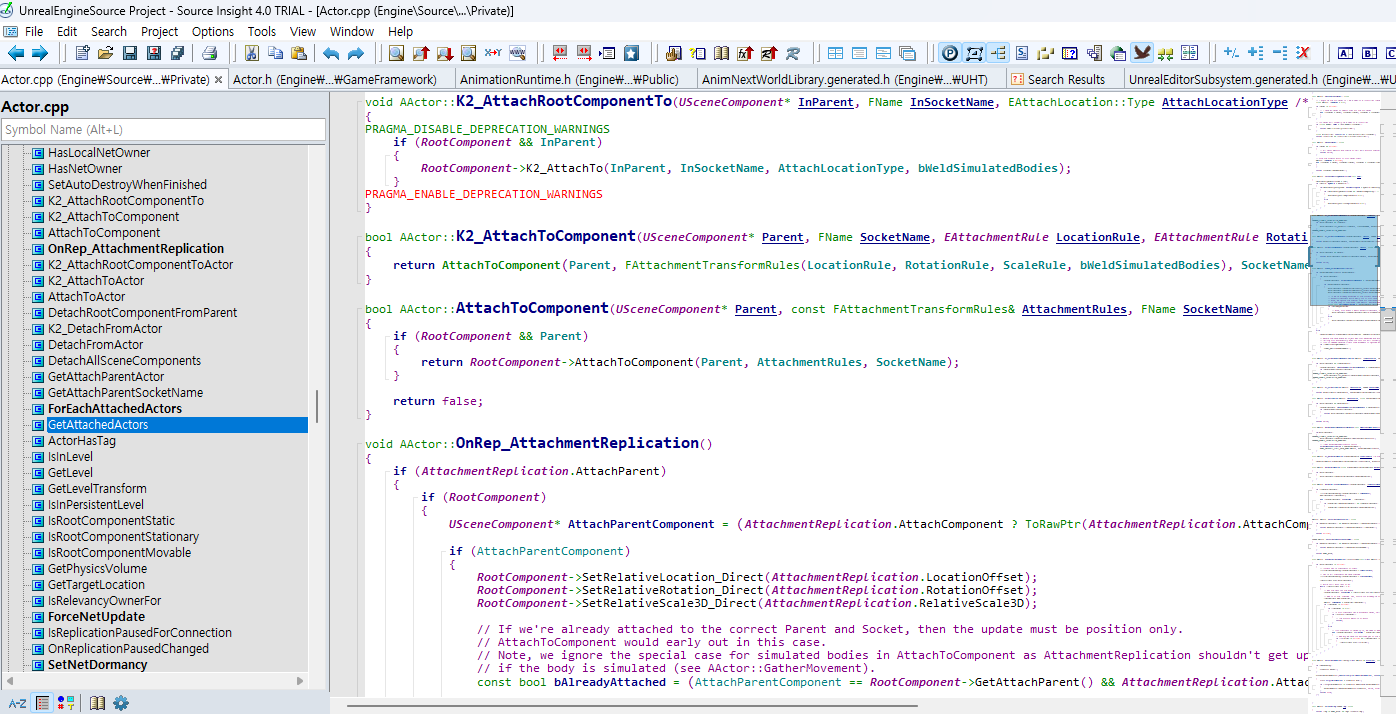Undo the last edit in toolbar
1396x714 pixels.
[331, 53]
